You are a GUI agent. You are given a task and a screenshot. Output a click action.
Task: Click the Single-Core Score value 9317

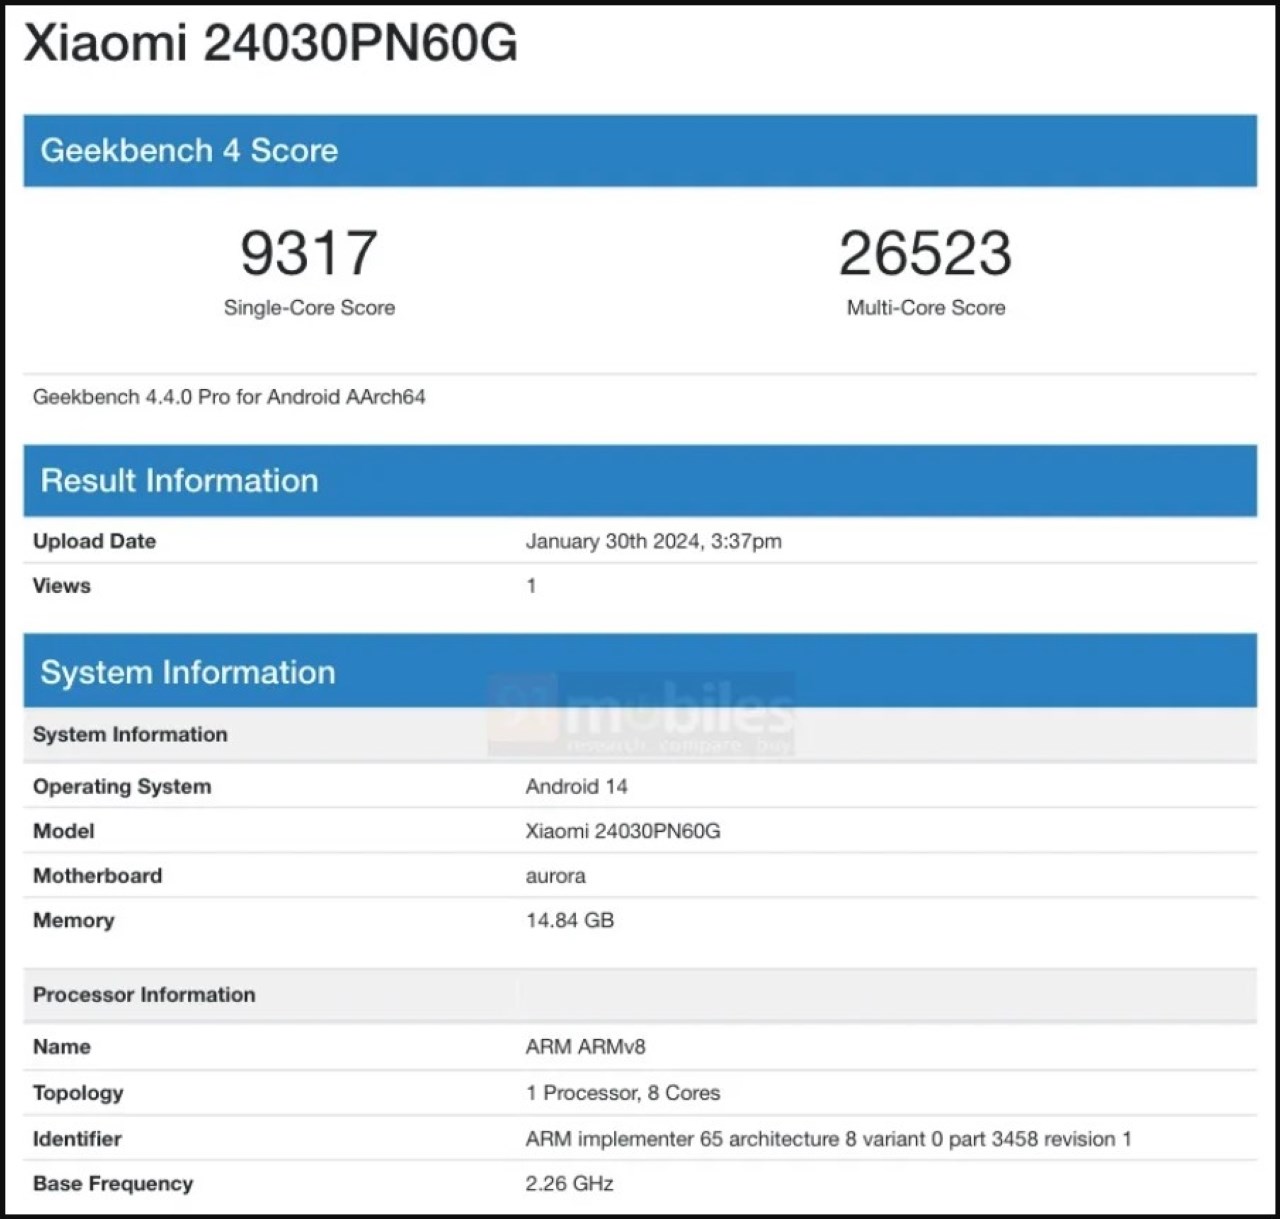310,252
